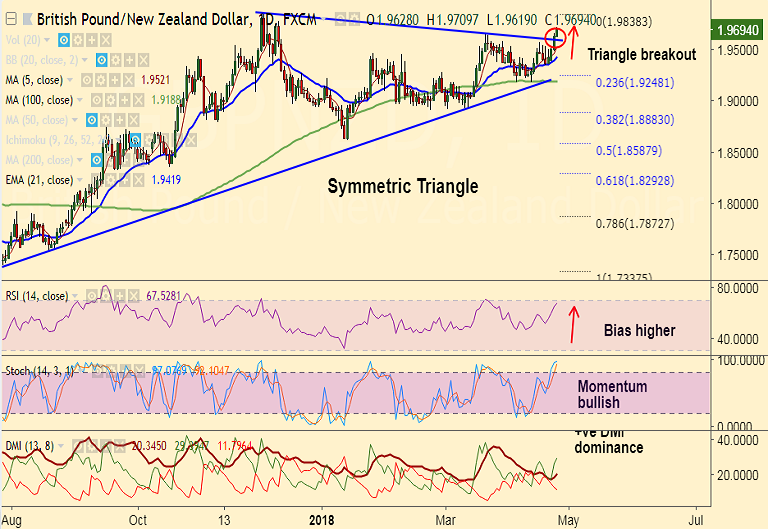Click the green 1.96940 current price label

[x=738, y=30]
